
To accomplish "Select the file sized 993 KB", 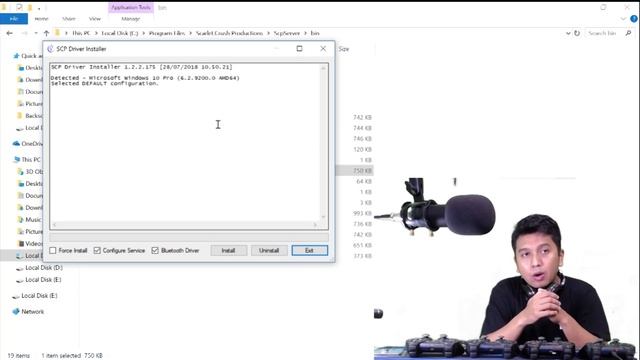I will [x=362, y=213].
